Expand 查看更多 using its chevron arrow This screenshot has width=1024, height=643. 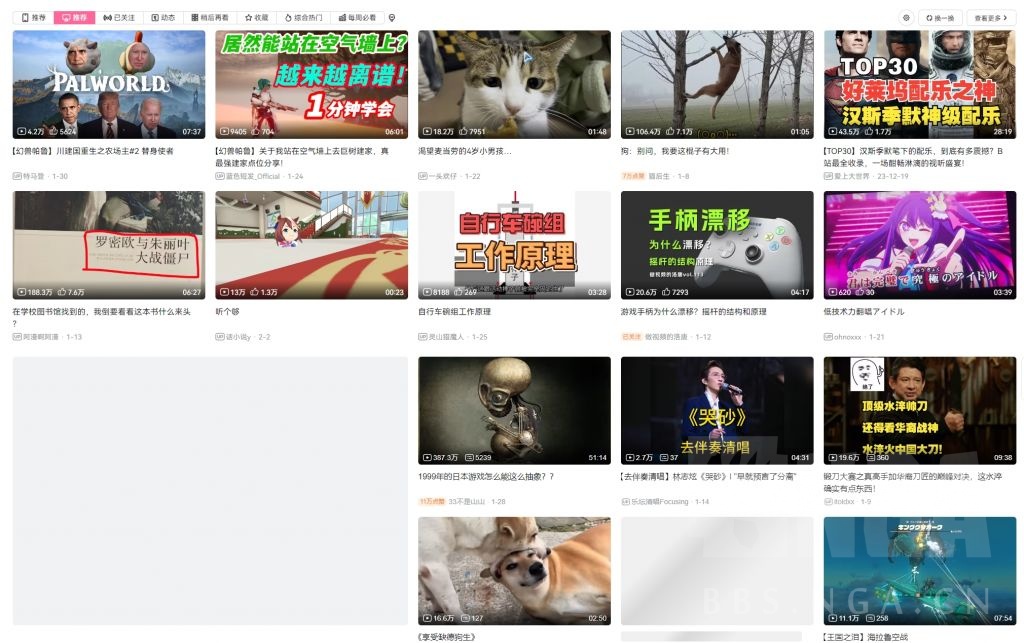pos(1005,17)
